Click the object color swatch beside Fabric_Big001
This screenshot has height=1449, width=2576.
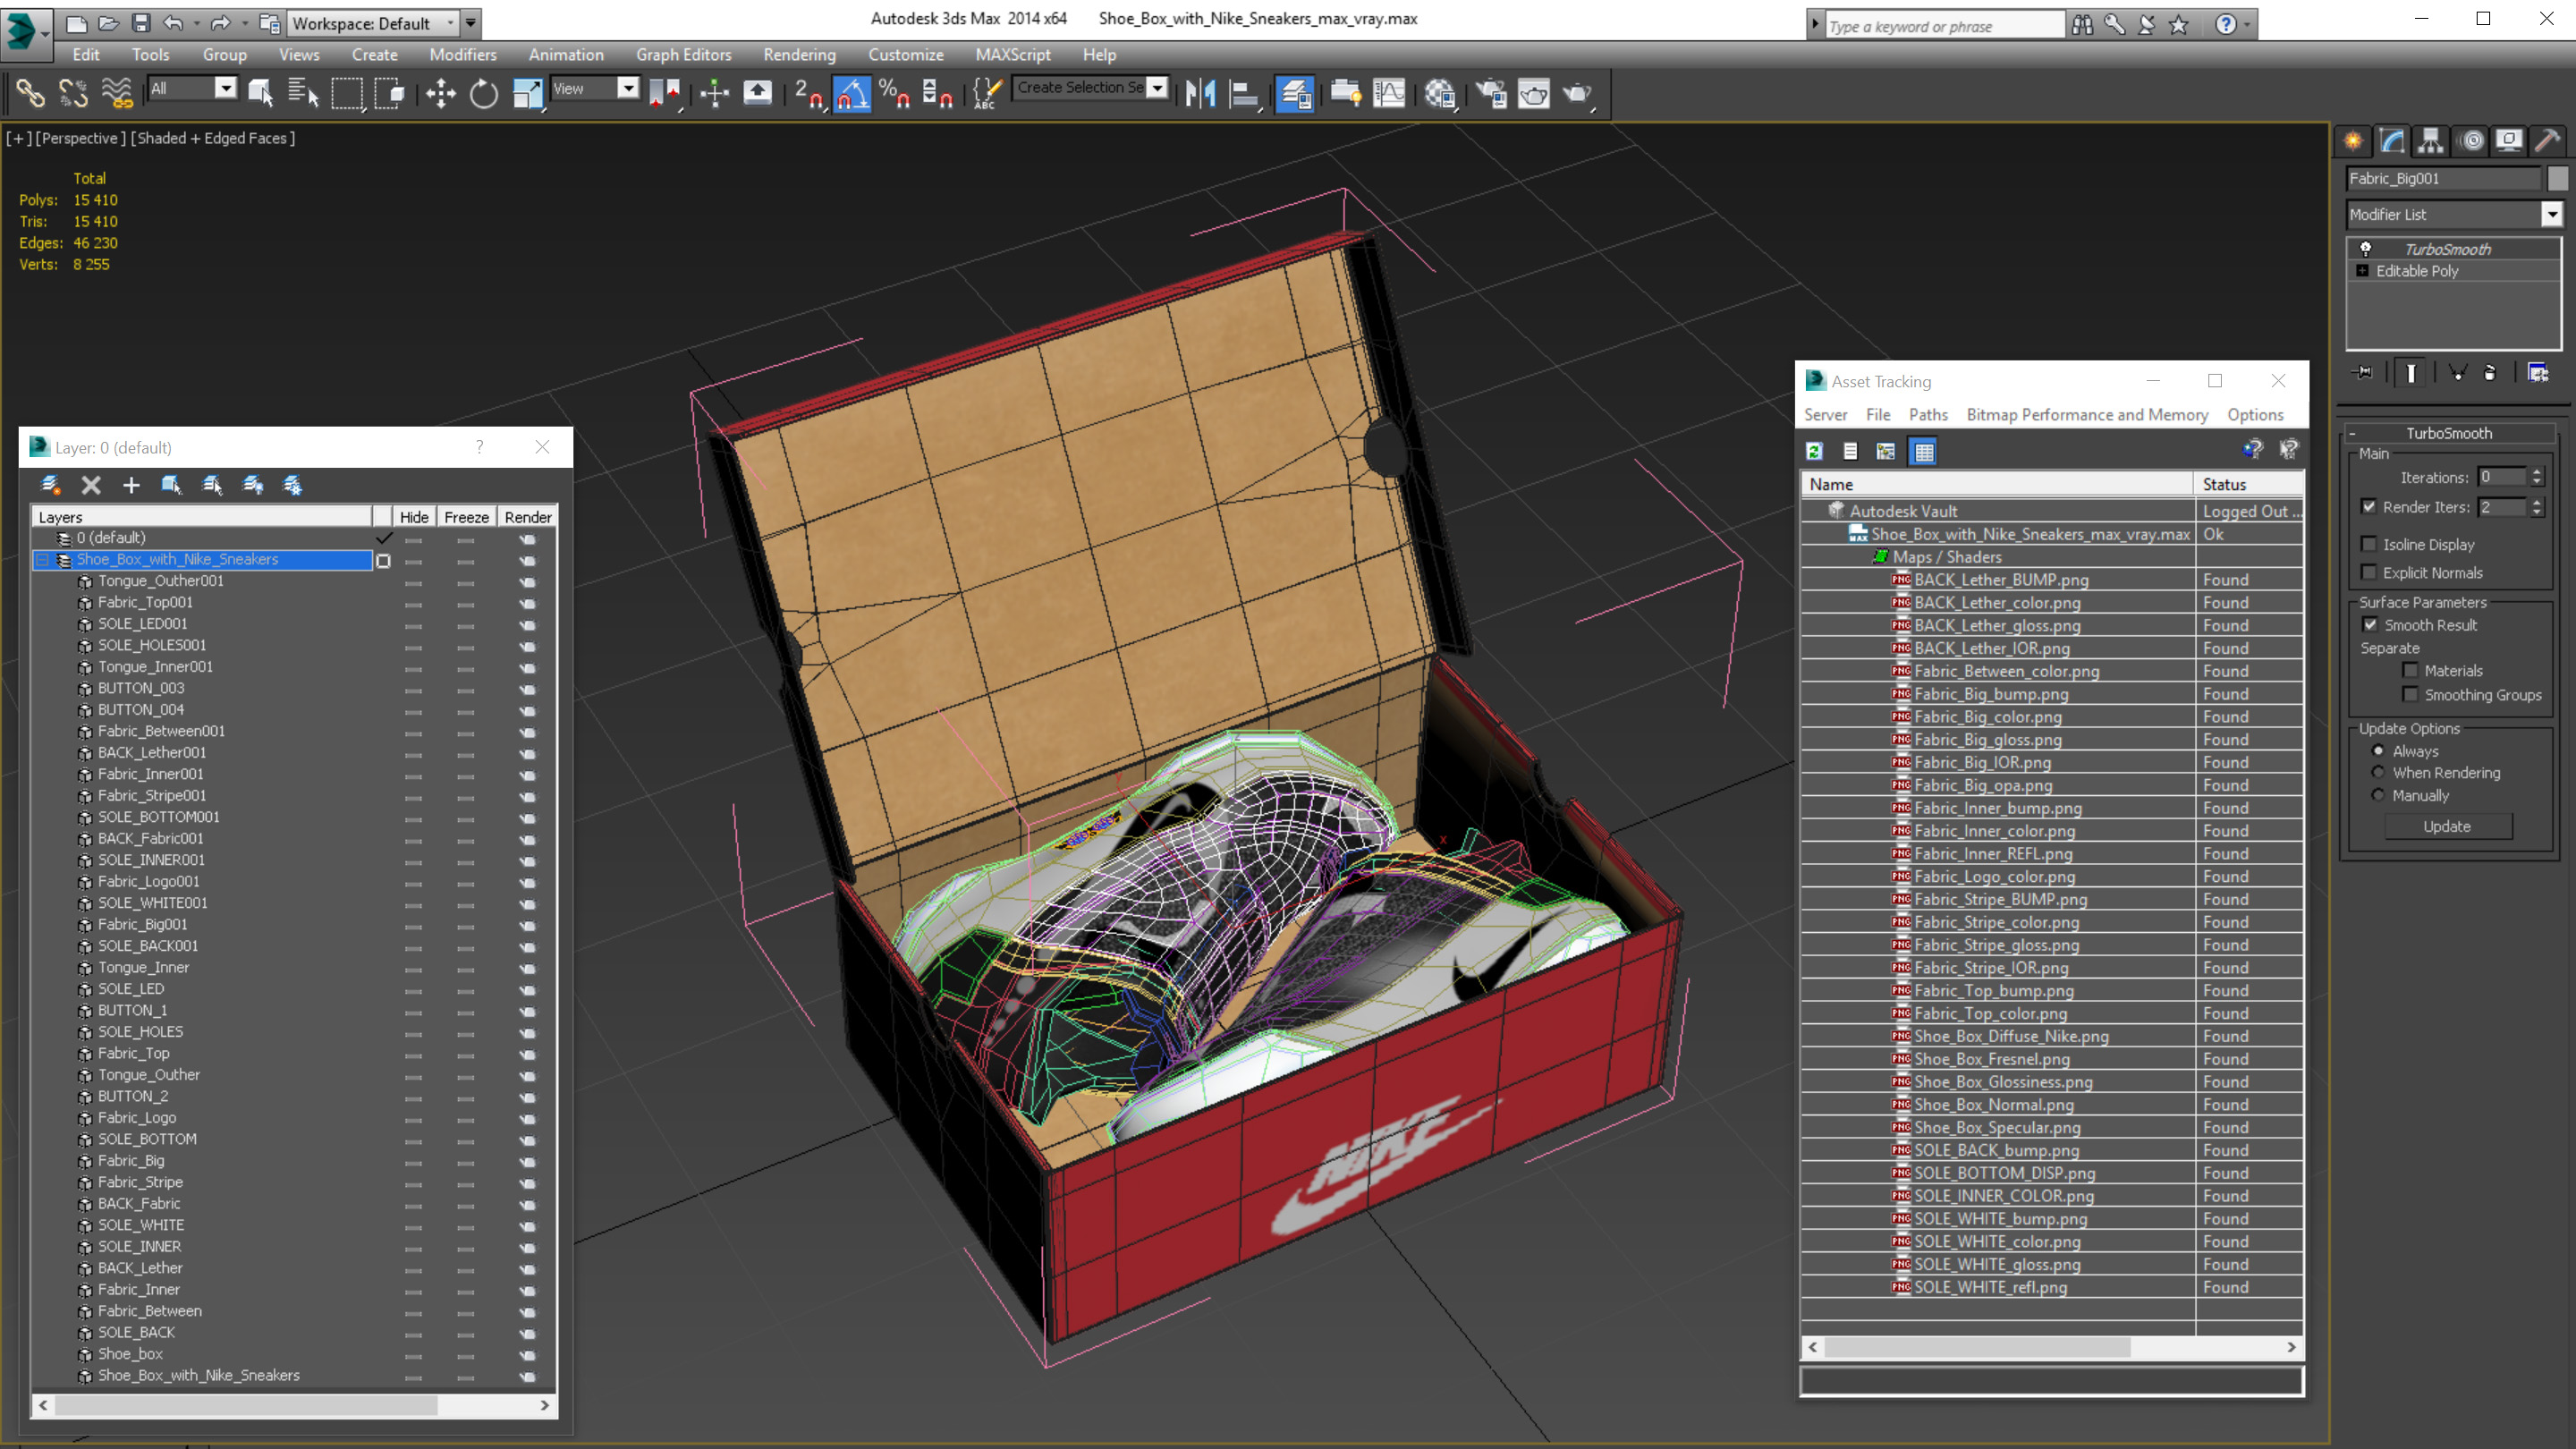click(x=2558, y=178)
